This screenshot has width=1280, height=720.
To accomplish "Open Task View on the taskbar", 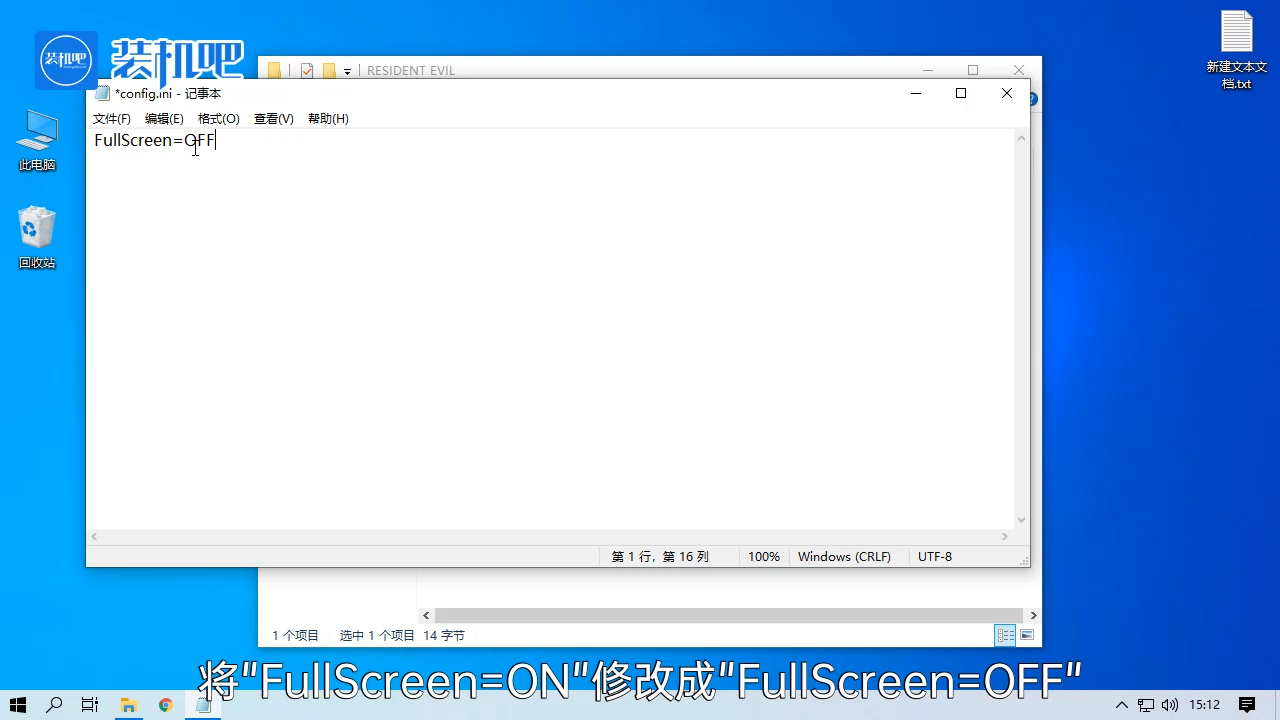I will (x=90, y=705).
